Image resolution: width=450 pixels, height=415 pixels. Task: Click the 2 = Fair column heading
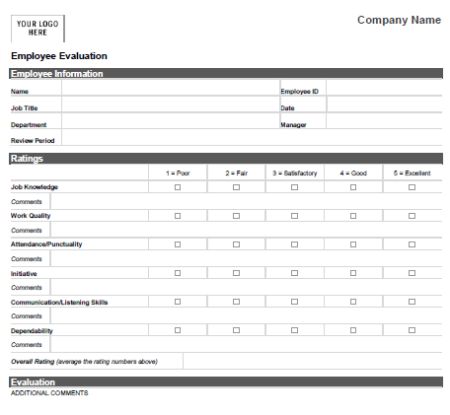click(x=236, y=173)
